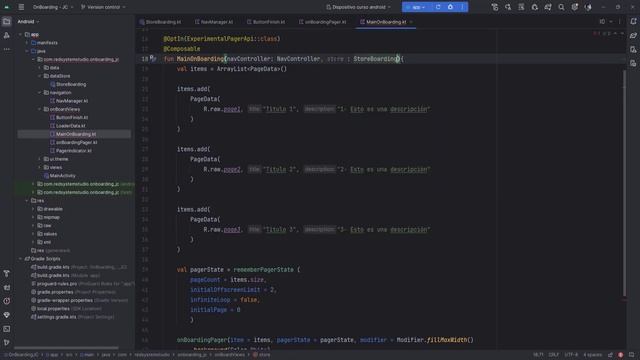The image size is (640, 360).
Task: Open more run actions (vertical dots)
Action: 462,7
